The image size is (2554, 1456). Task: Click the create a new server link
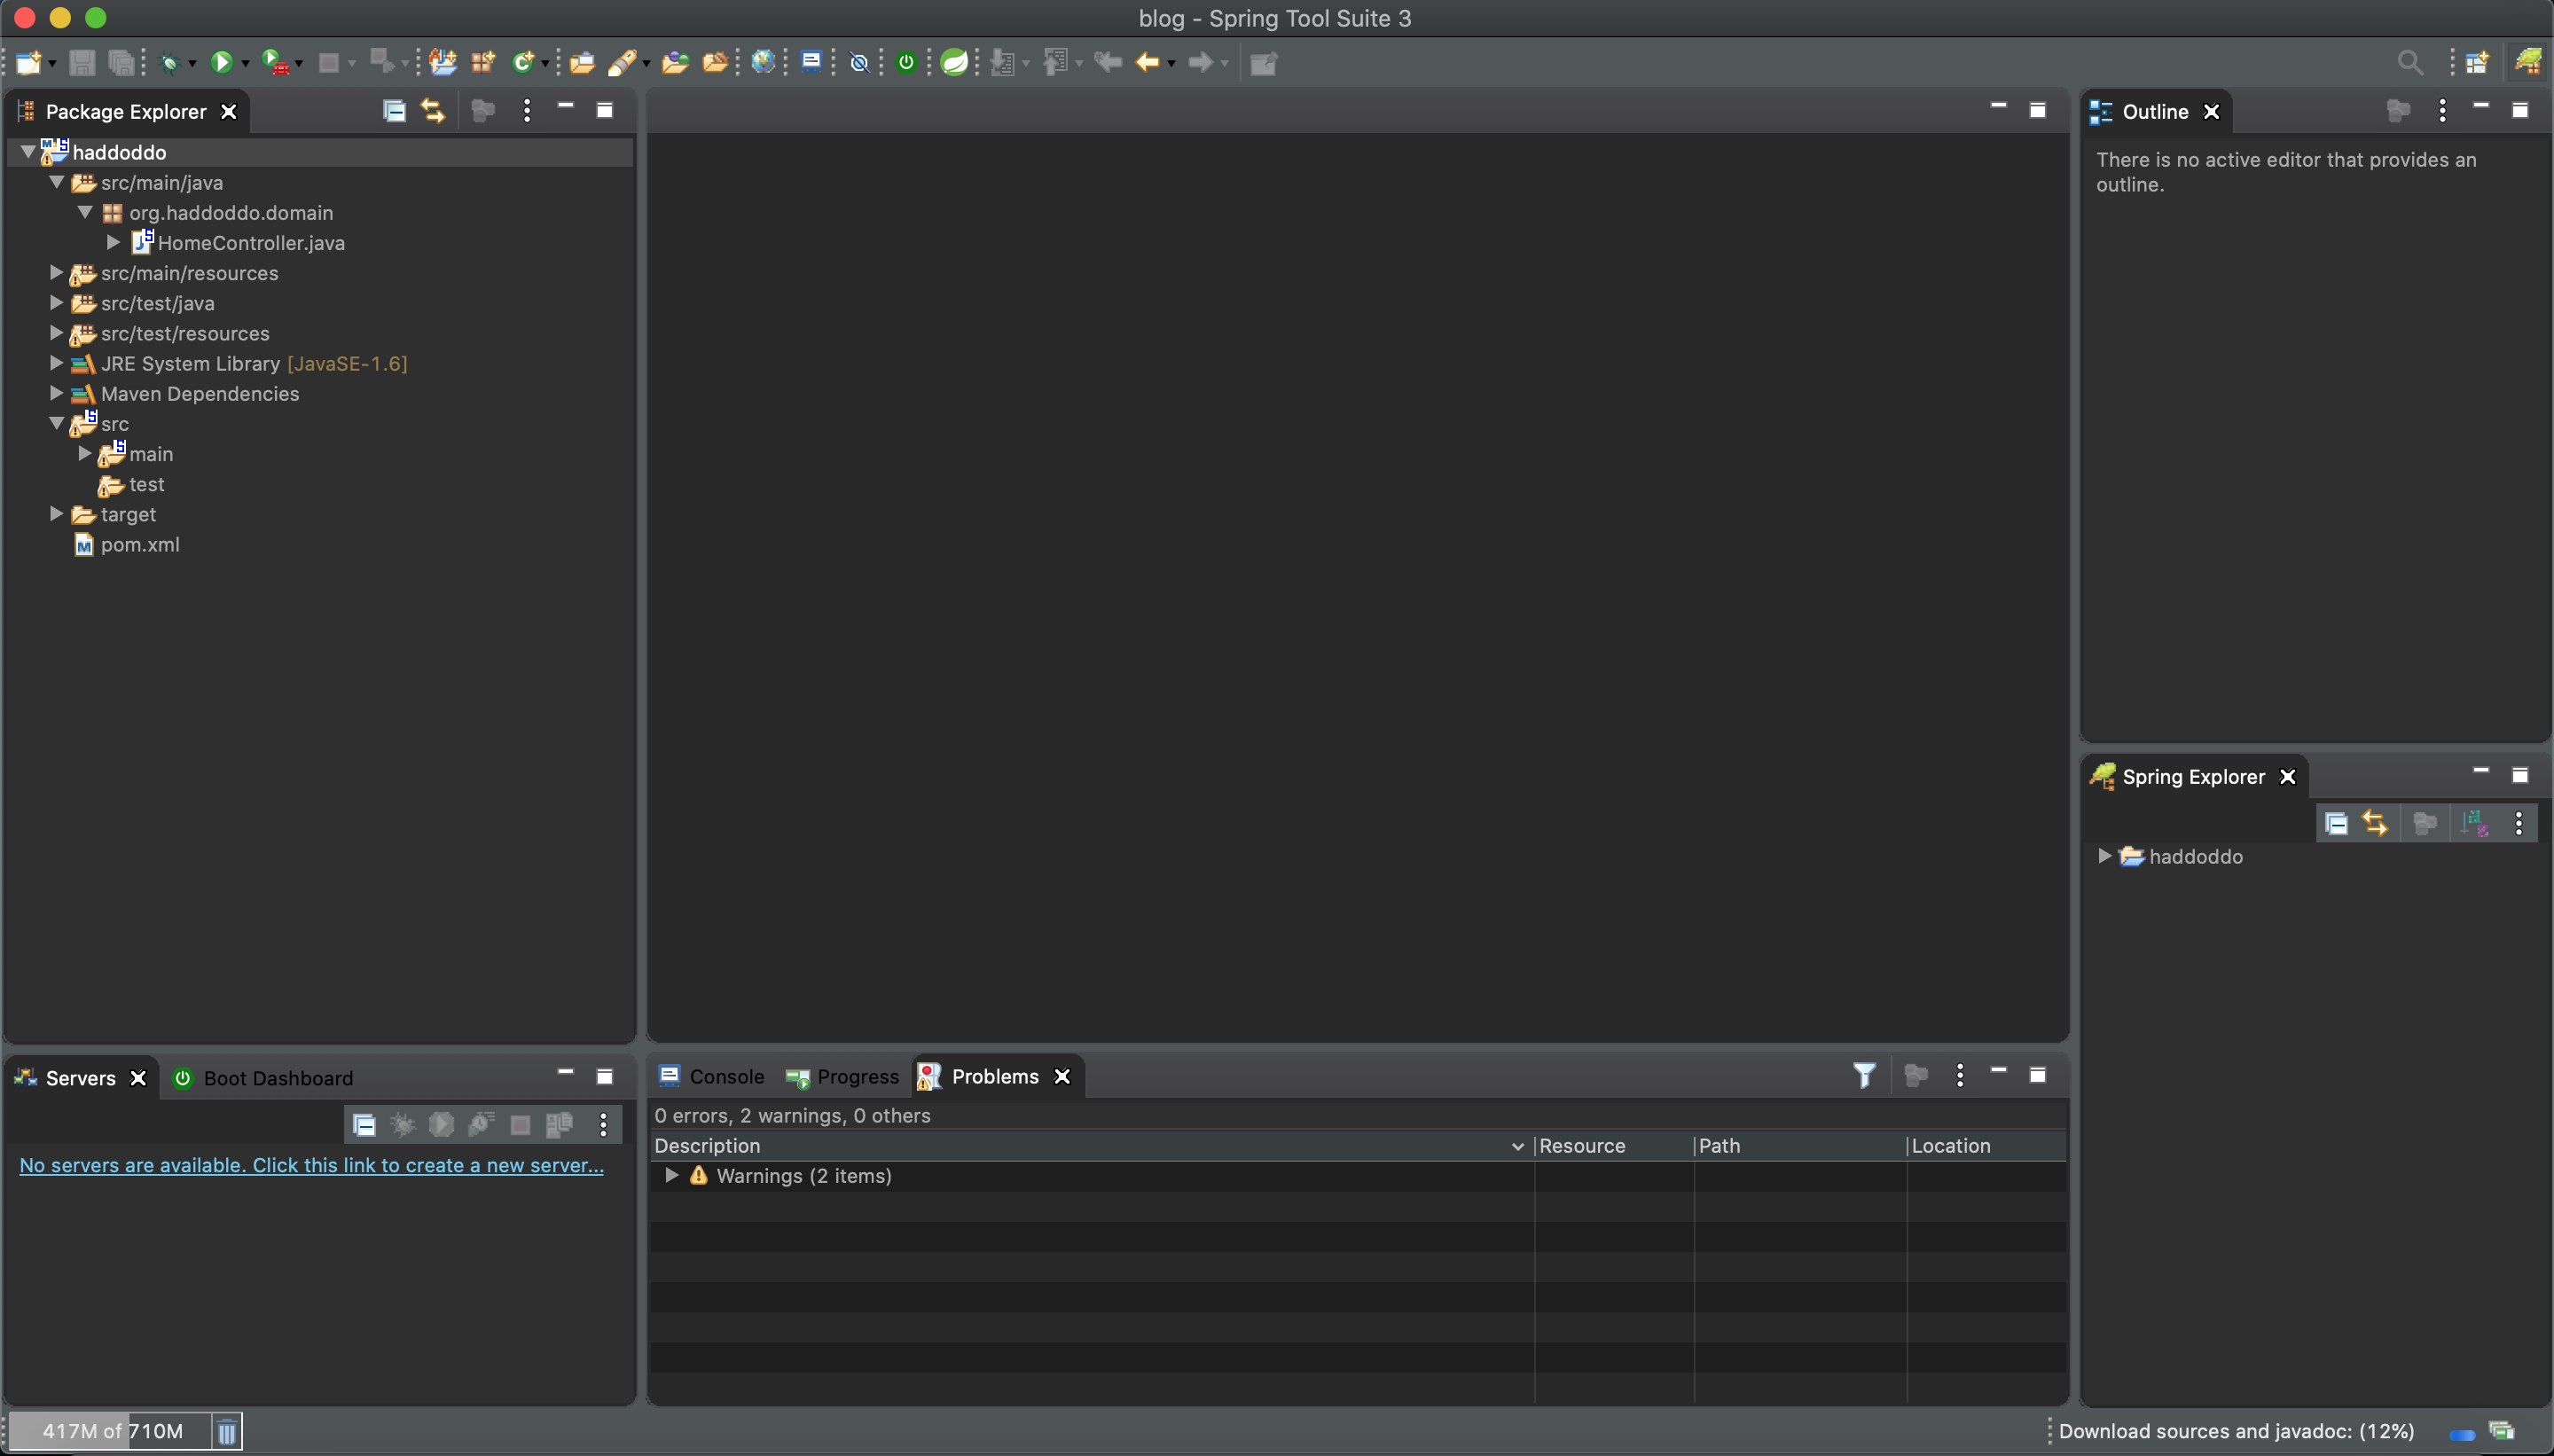(311, 1165)
